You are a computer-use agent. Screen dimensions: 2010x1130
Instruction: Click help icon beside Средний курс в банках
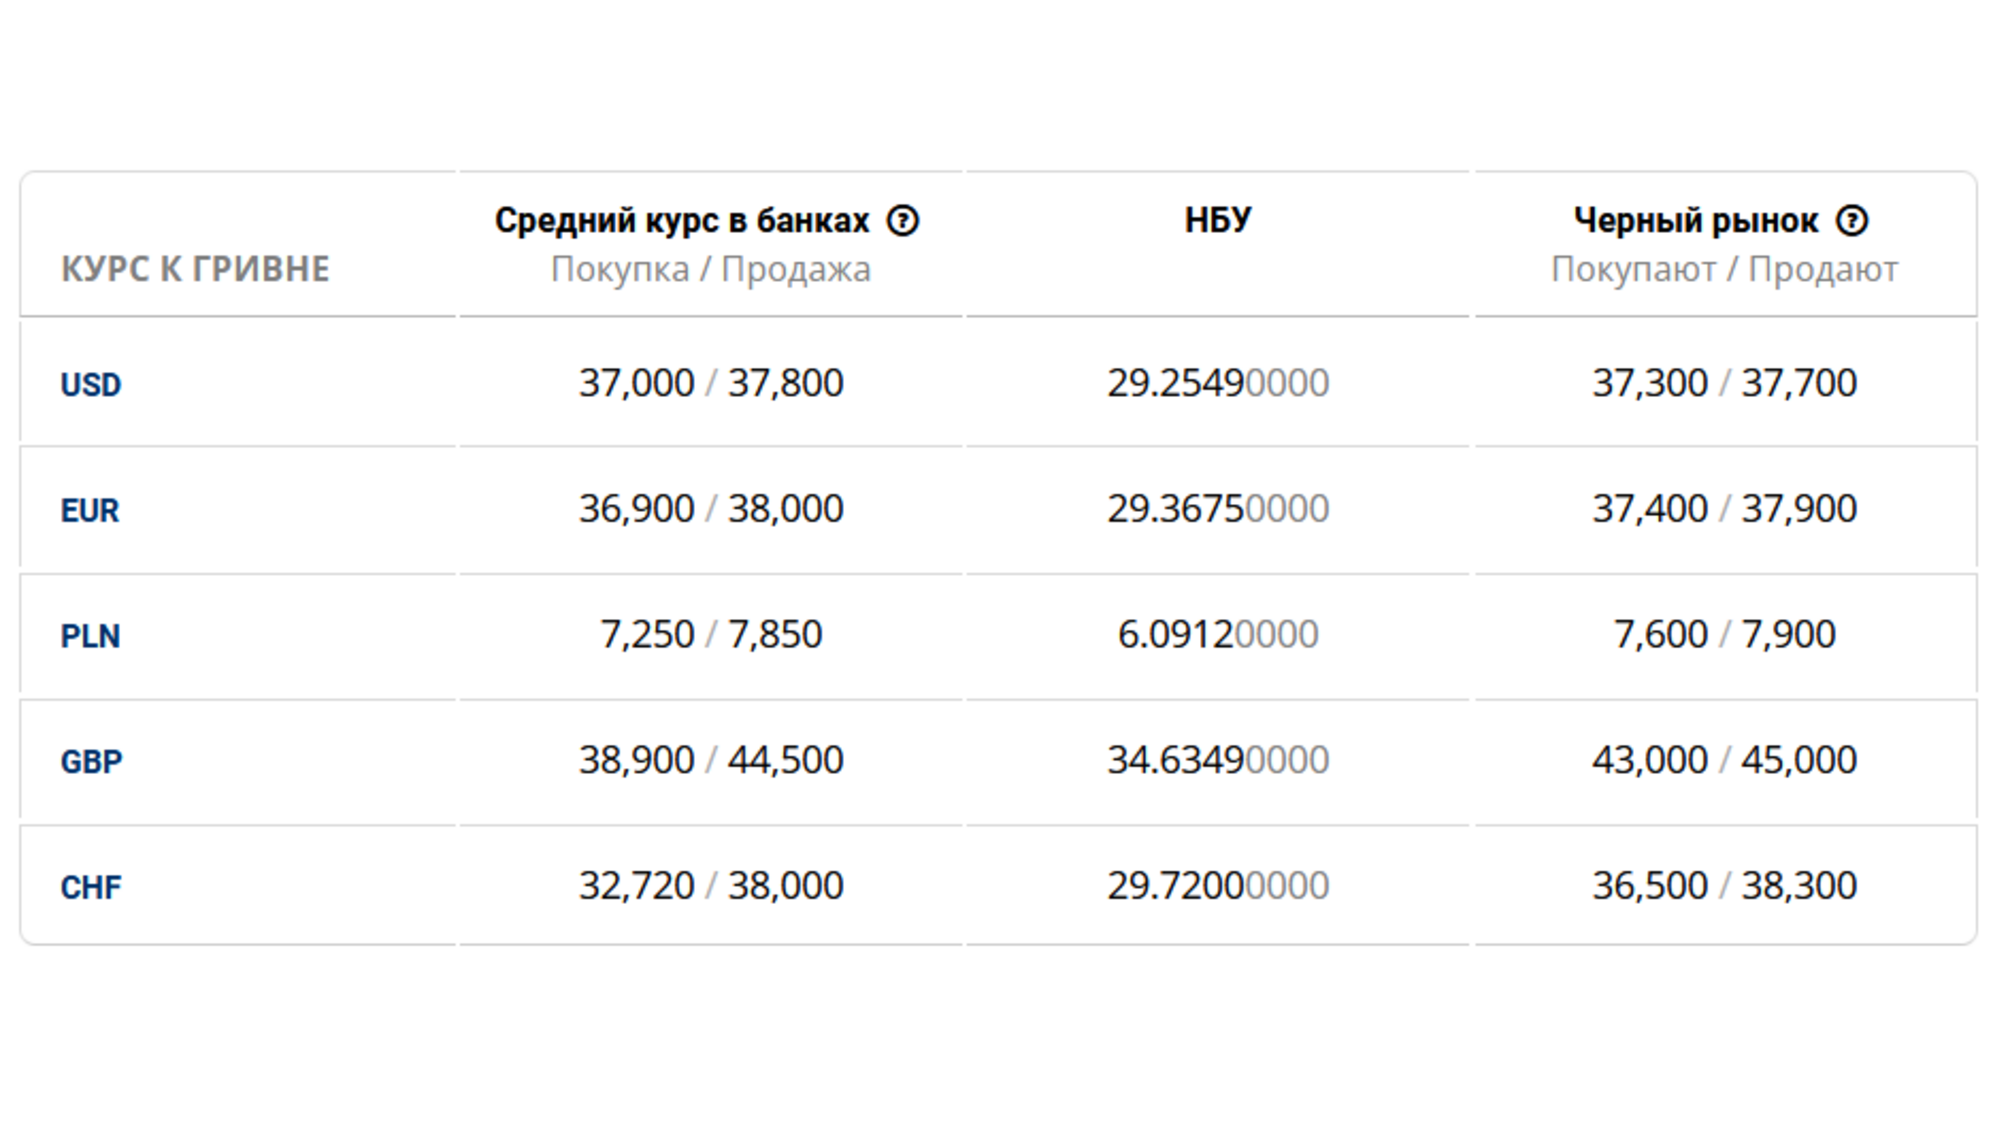pyautogui.click(x=902, y=220)
